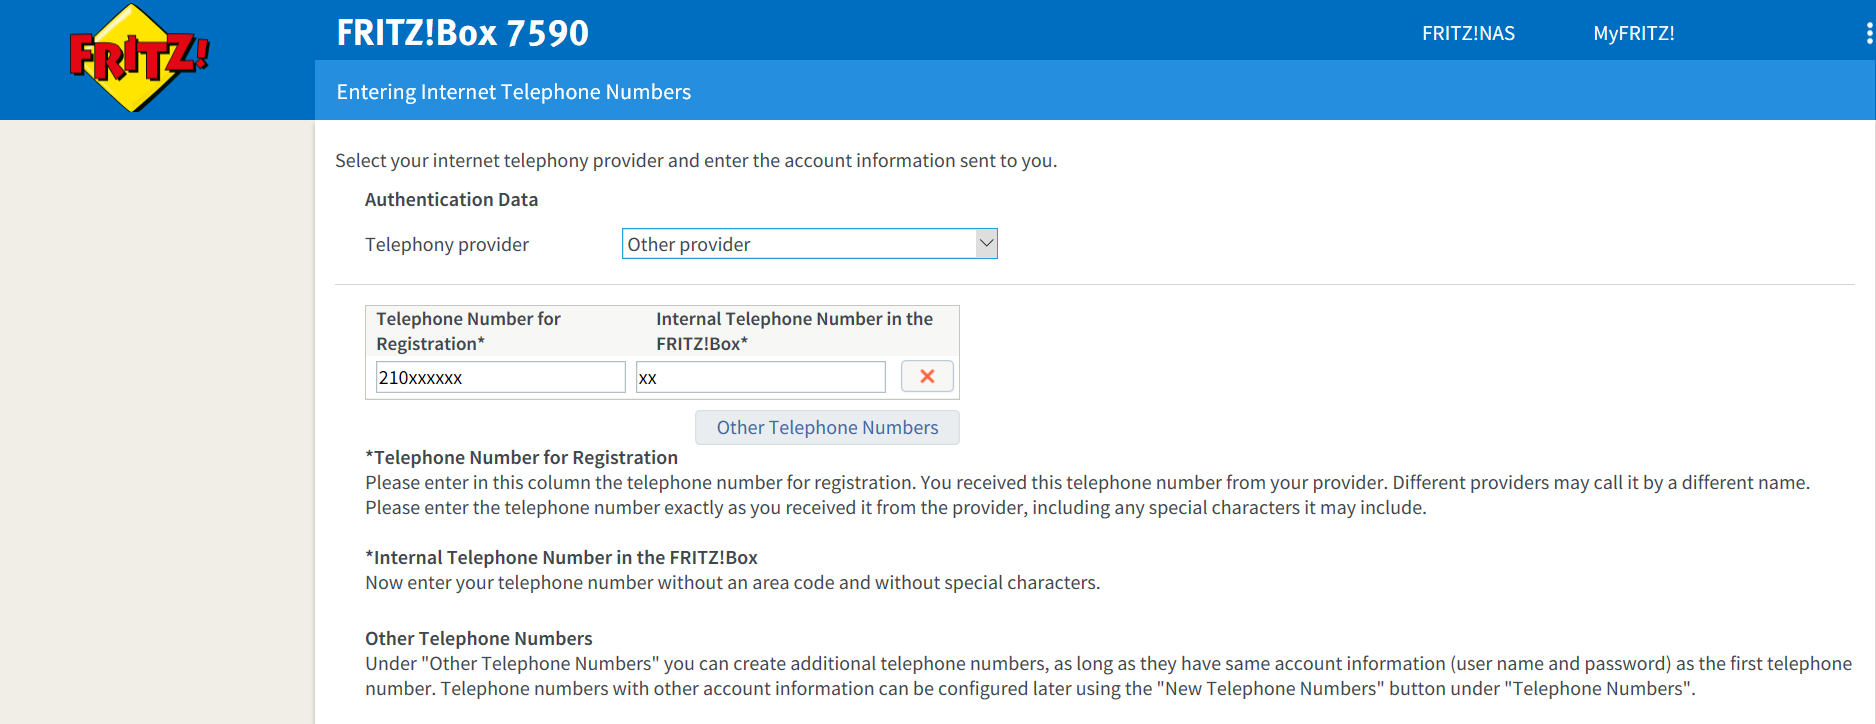Focus the internal number field containing xx
1876x724 pixels.
pos(760,377)
